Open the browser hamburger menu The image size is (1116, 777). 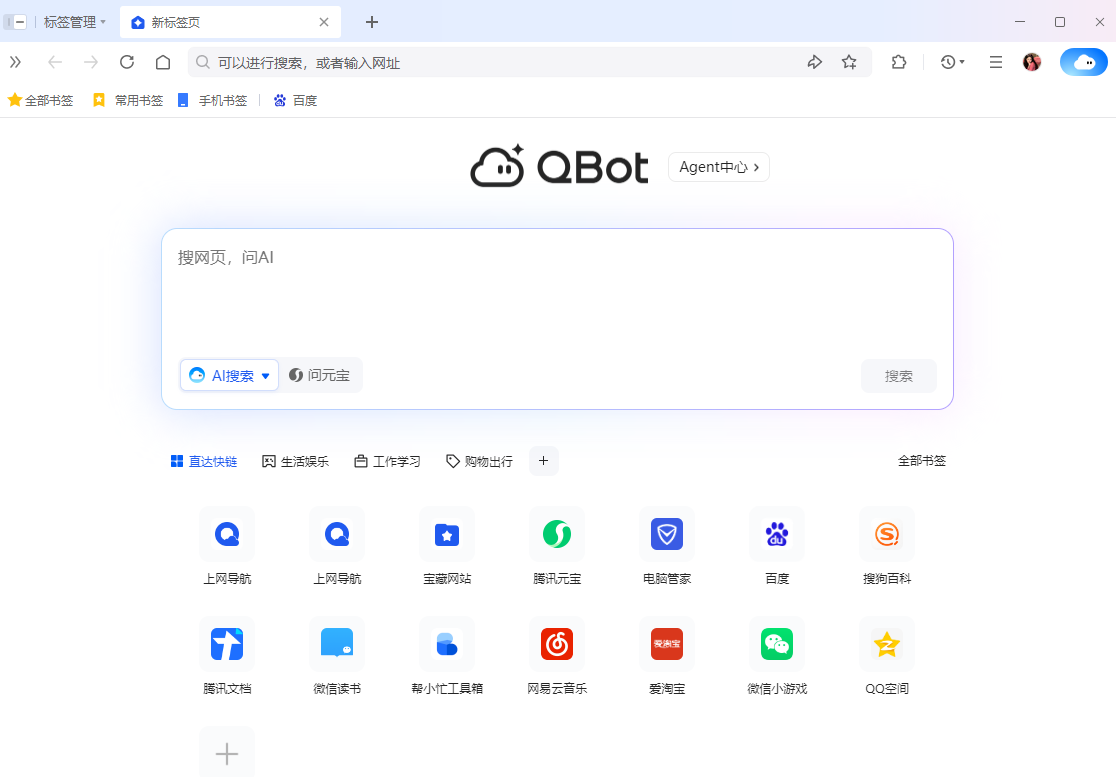coord(995,61)
